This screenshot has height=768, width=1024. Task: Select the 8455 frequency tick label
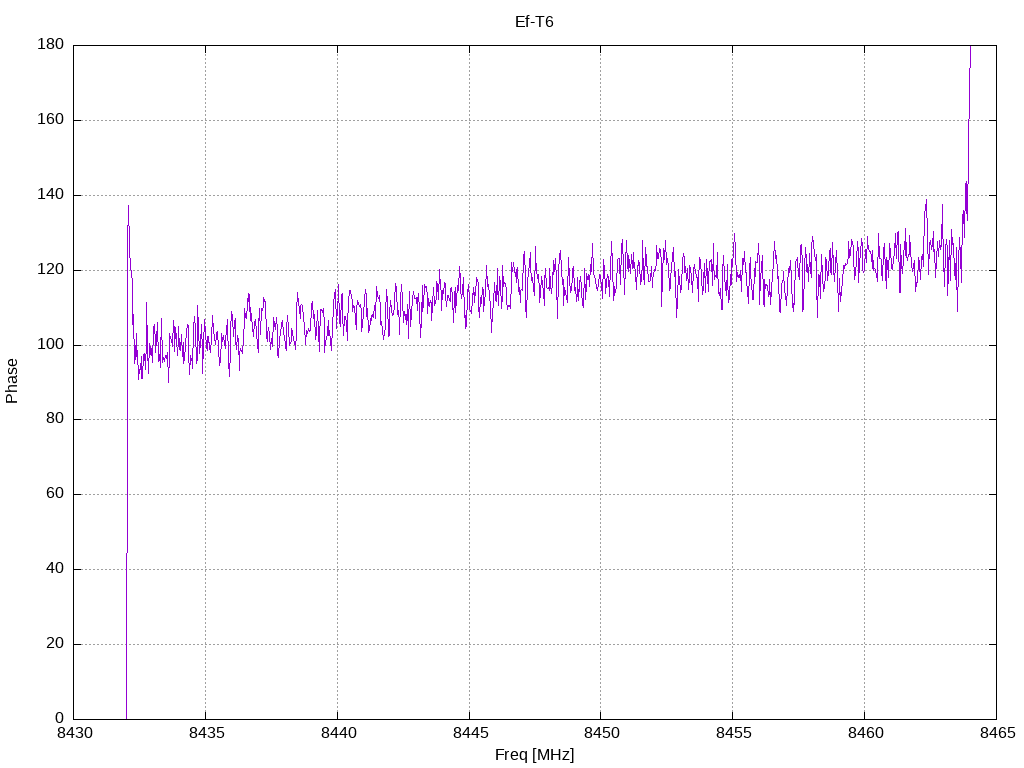732,734
